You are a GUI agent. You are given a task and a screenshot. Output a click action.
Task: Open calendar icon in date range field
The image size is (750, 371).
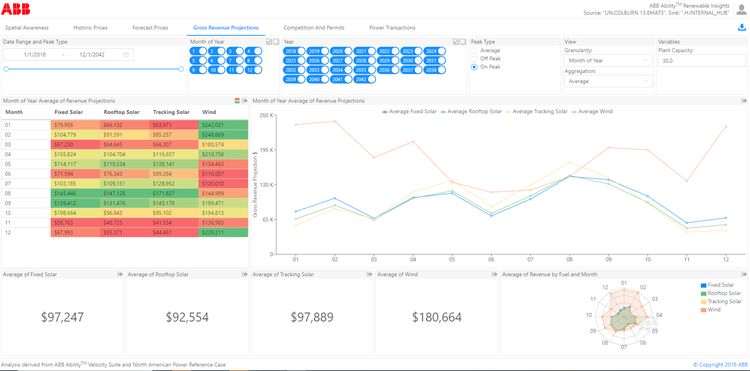pyautogui.click(x=126, y=55)
